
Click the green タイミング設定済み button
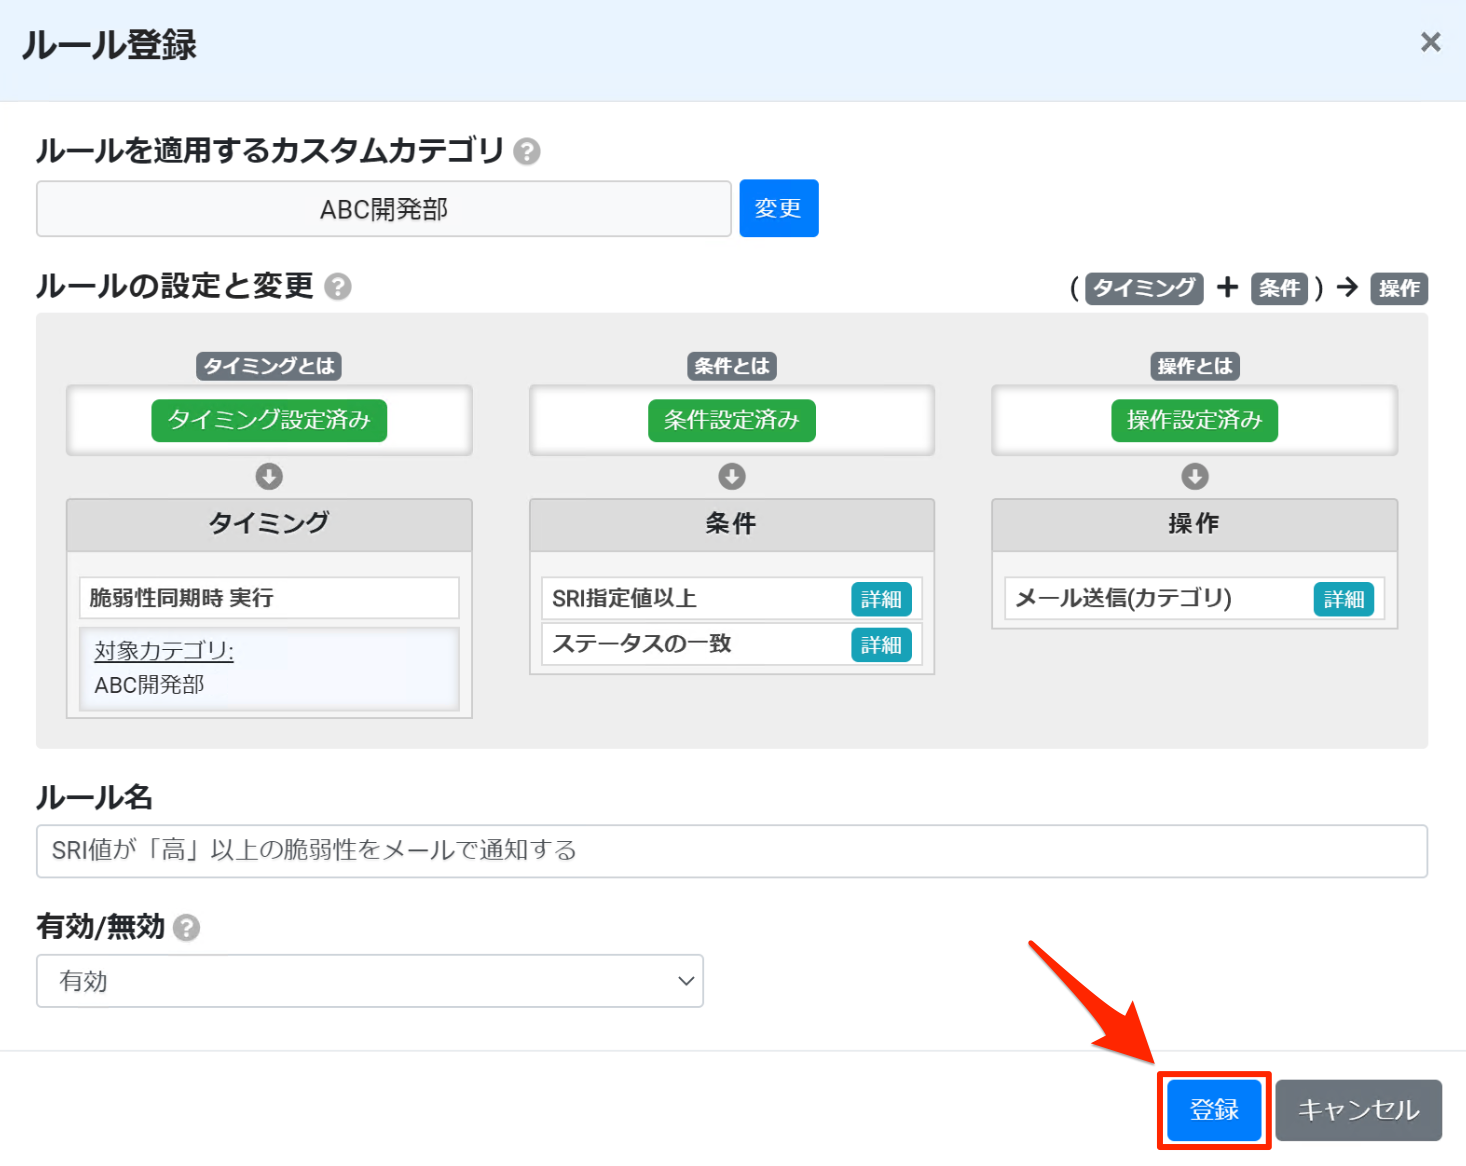(x=269, y=420)
